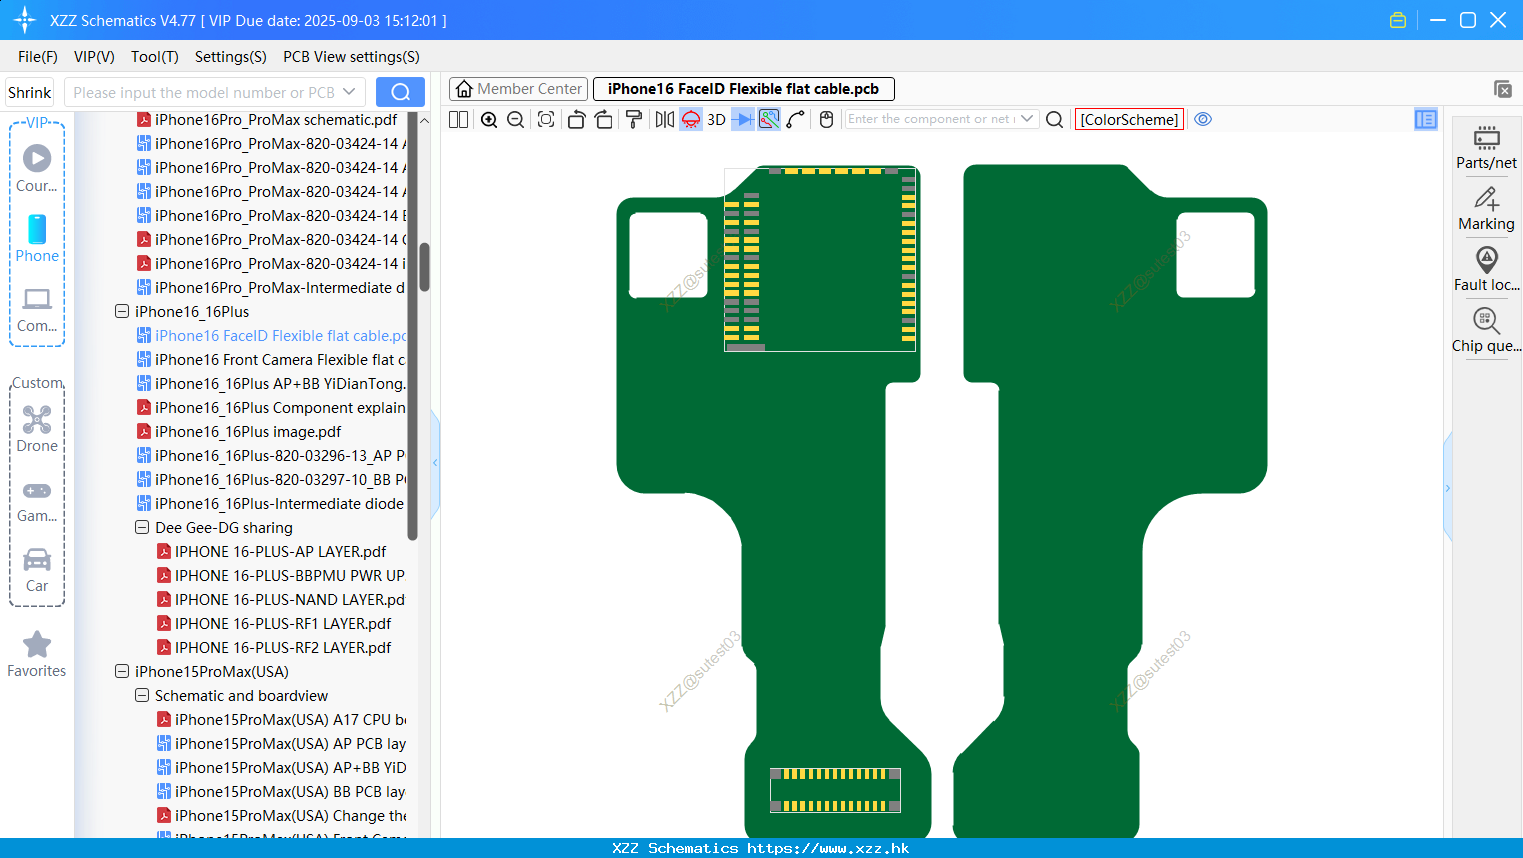Image resolution: width=1523 pixels, height=858 pixels.
Task: Open the Chip query tool
Action: click(1486, 331)
